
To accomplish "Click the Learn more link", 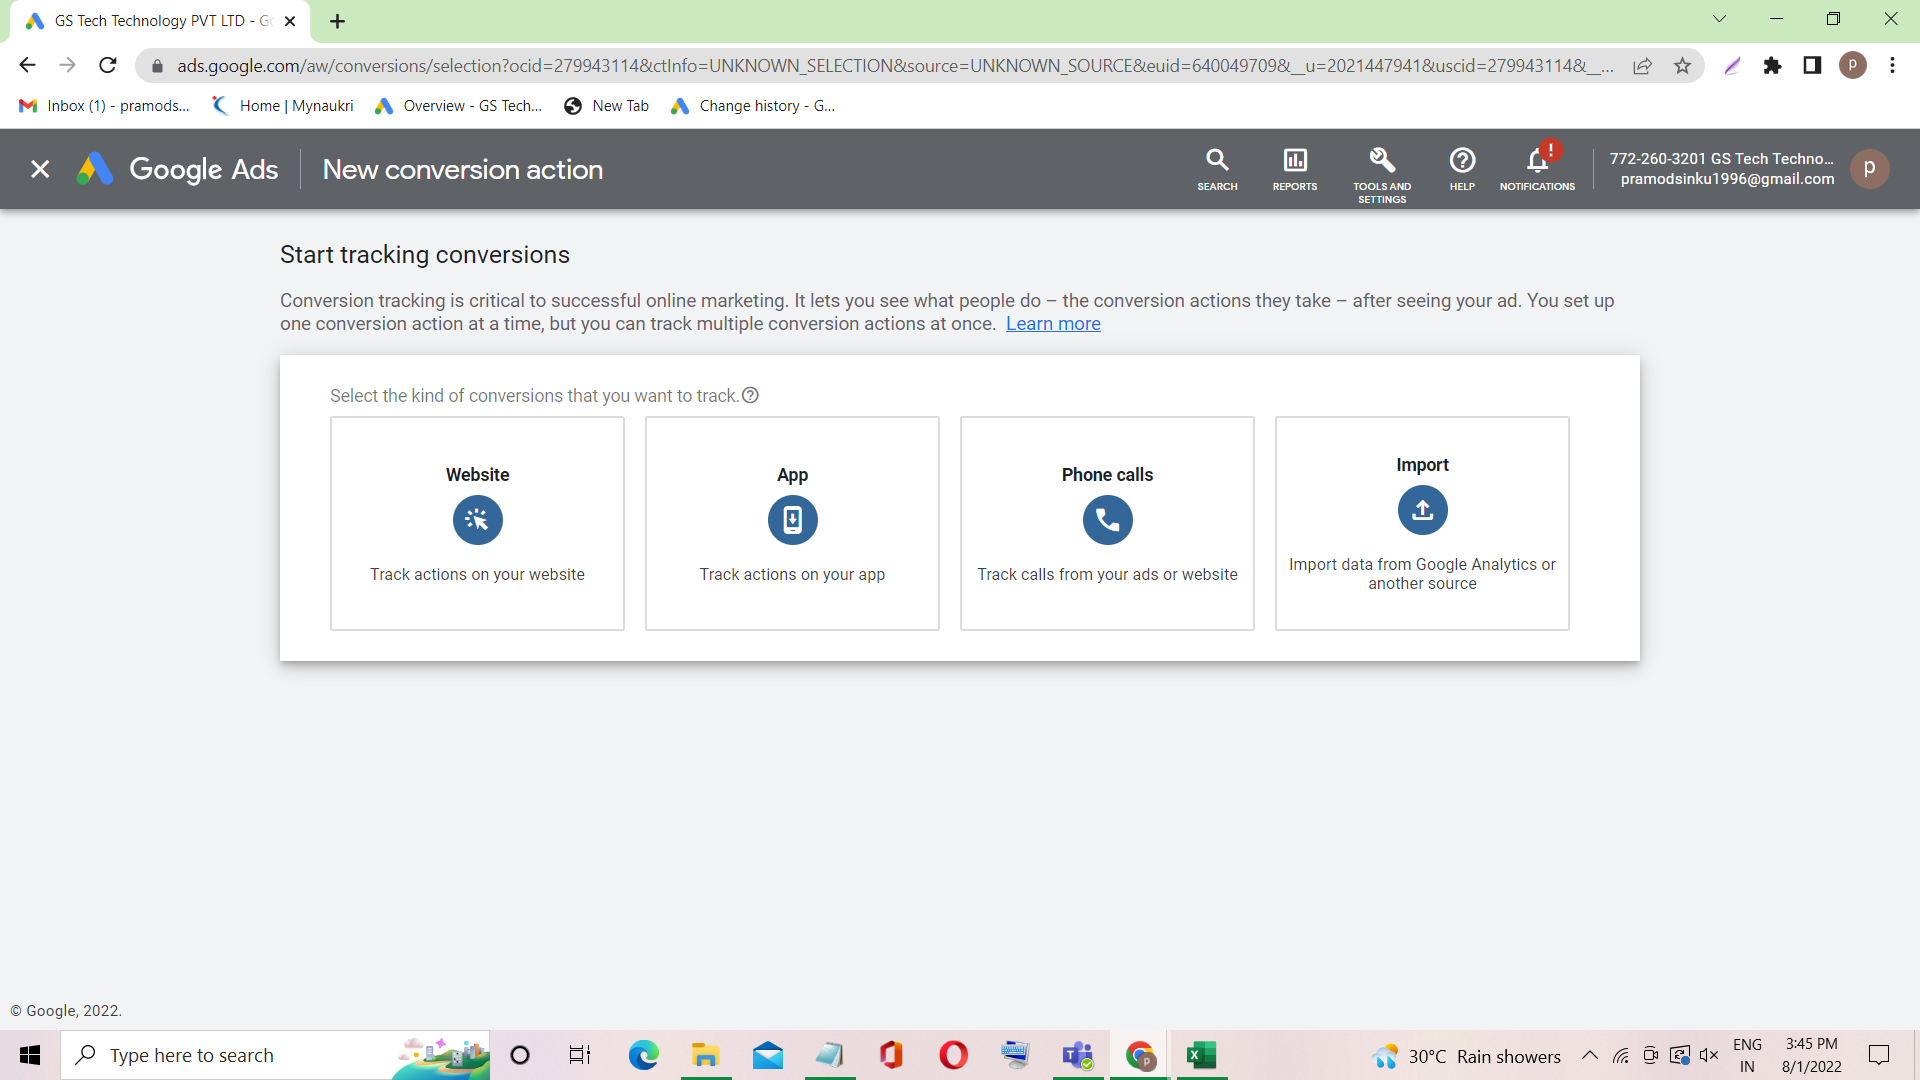I will tap(1053, 324).
